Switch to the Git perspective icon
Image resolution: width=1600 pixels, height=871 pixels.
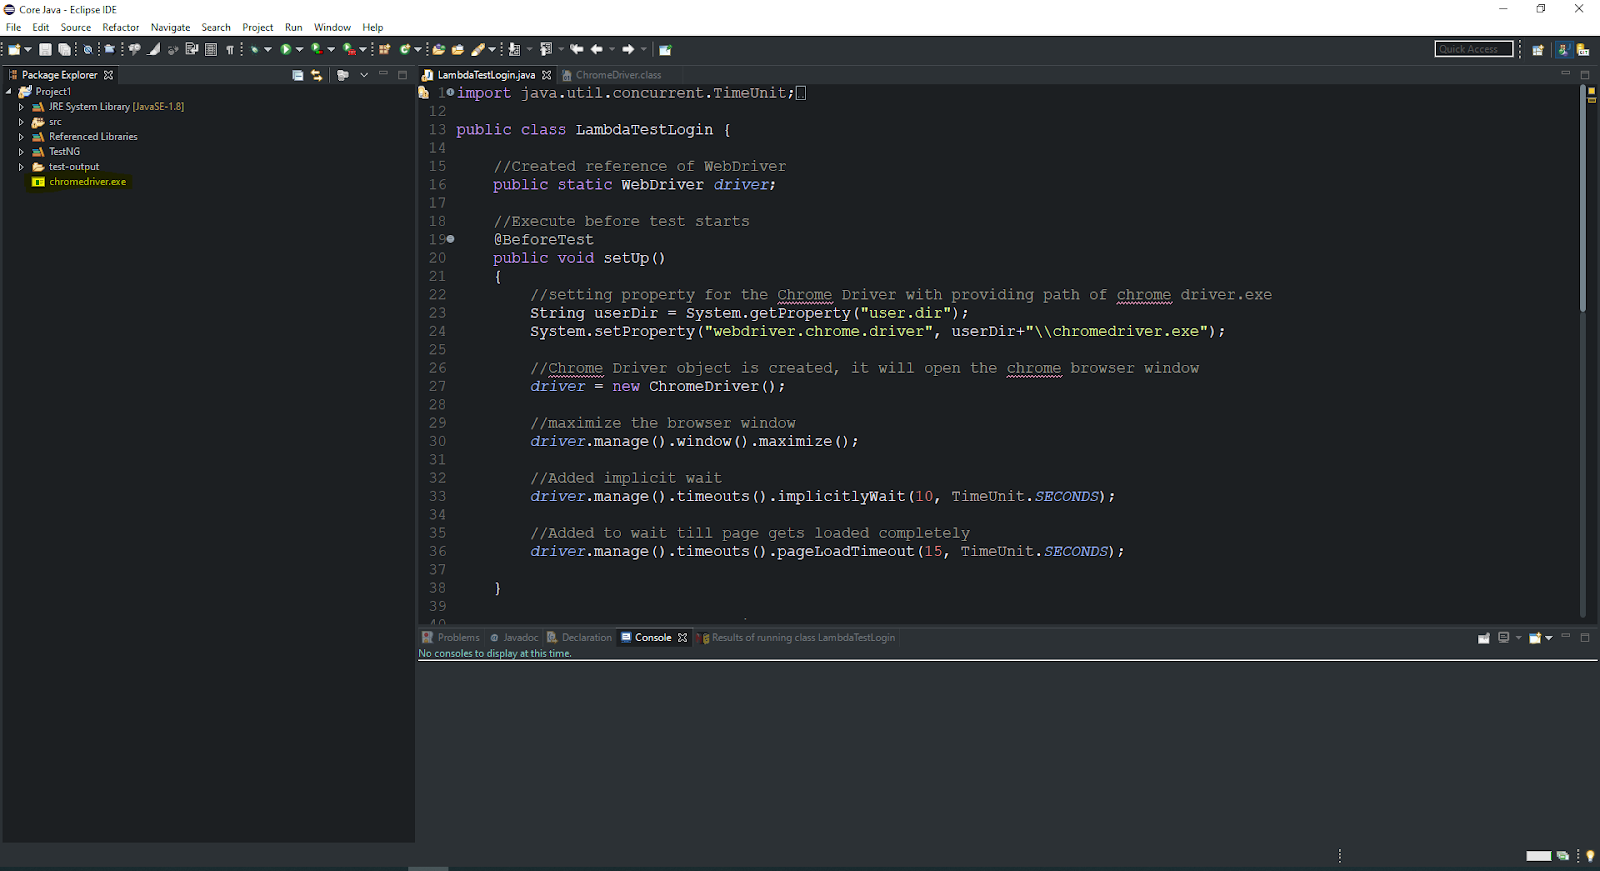pyautogui.click(x=1583, y=49)
